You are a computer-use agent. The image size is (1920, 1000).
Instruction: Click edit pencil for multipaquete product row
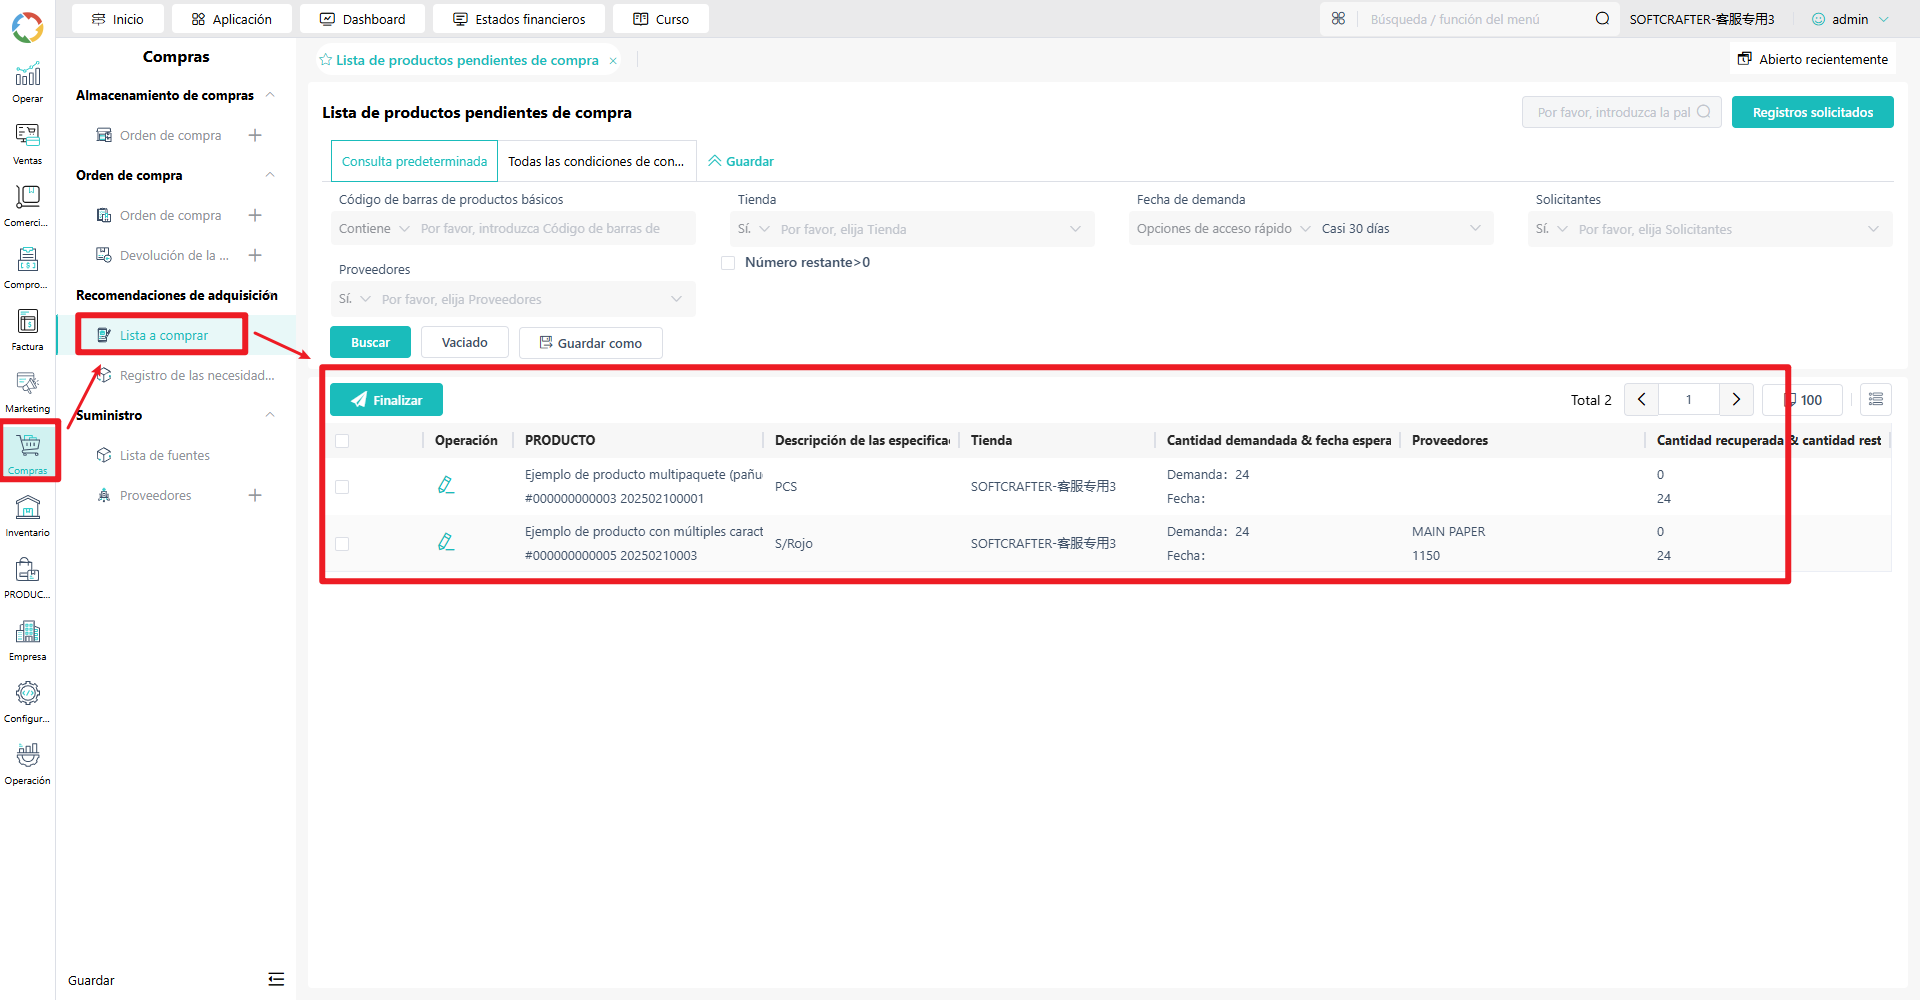tap(446, 485)
